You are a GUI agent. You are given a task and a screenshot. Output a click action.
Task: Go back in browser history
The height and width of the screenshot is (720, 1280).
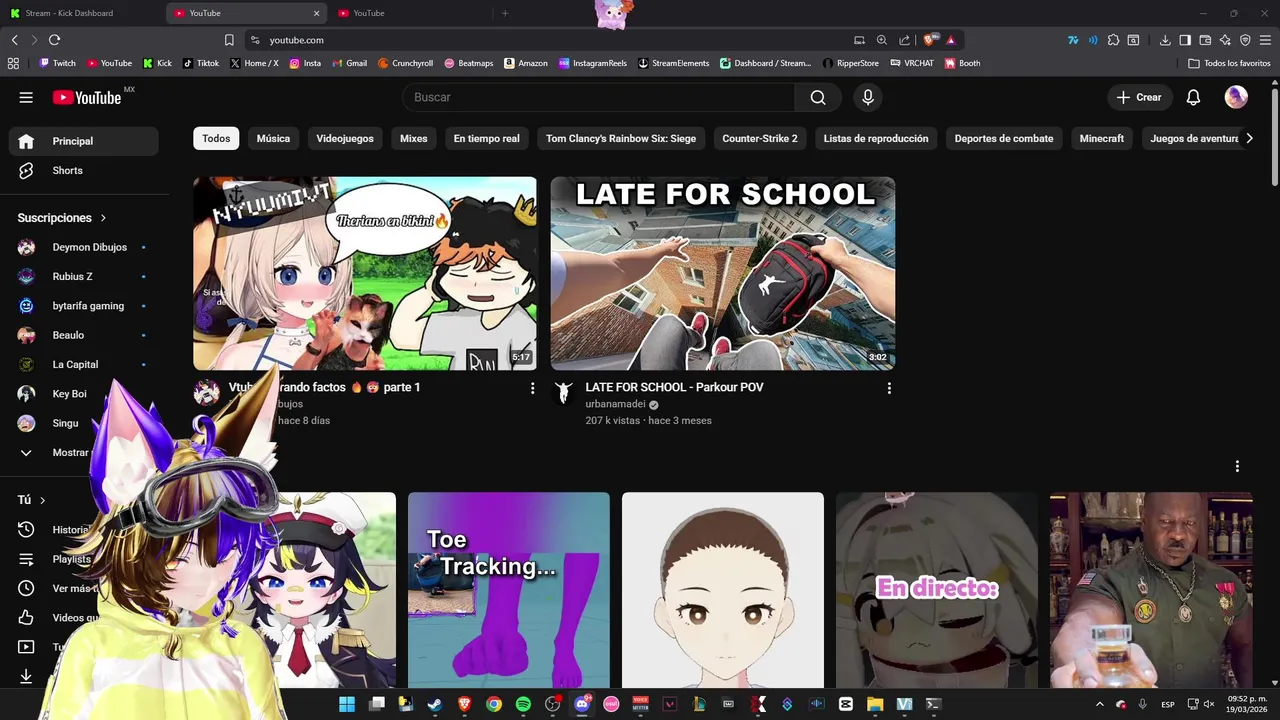(14, 40)
